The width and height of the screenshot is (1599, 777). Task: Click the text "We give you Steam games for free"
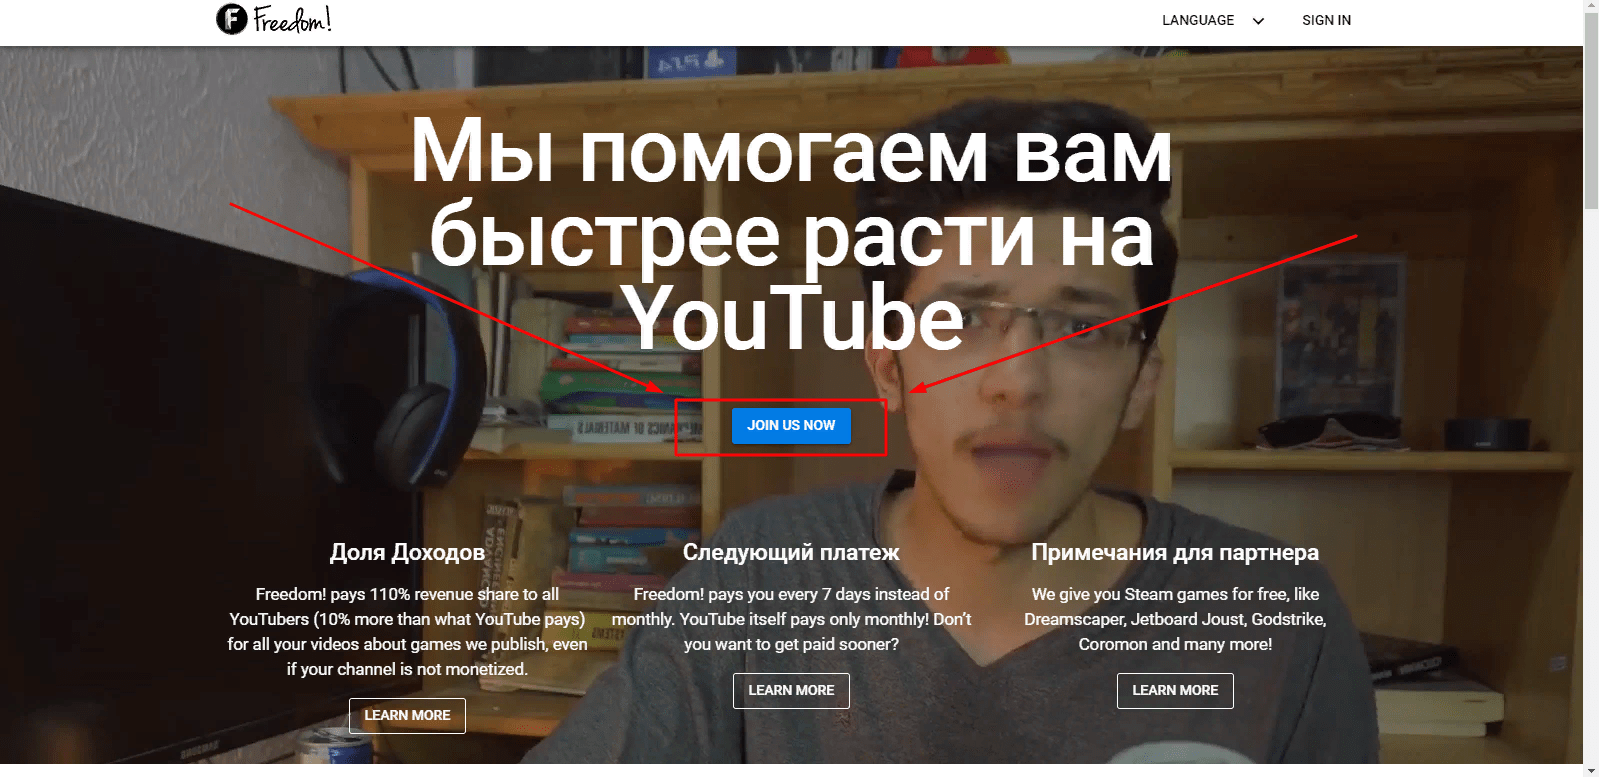point(1160,594)
